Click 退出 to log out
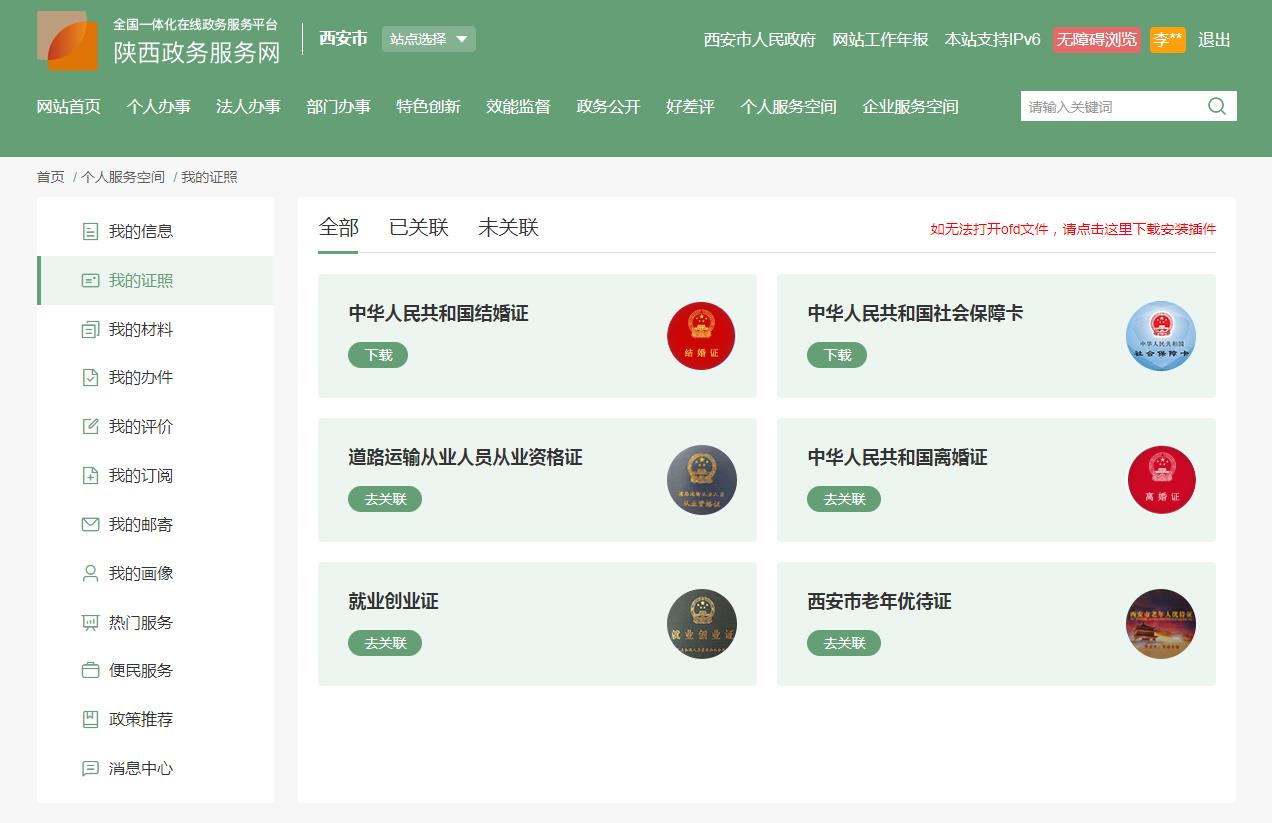 coord(1214,40)
